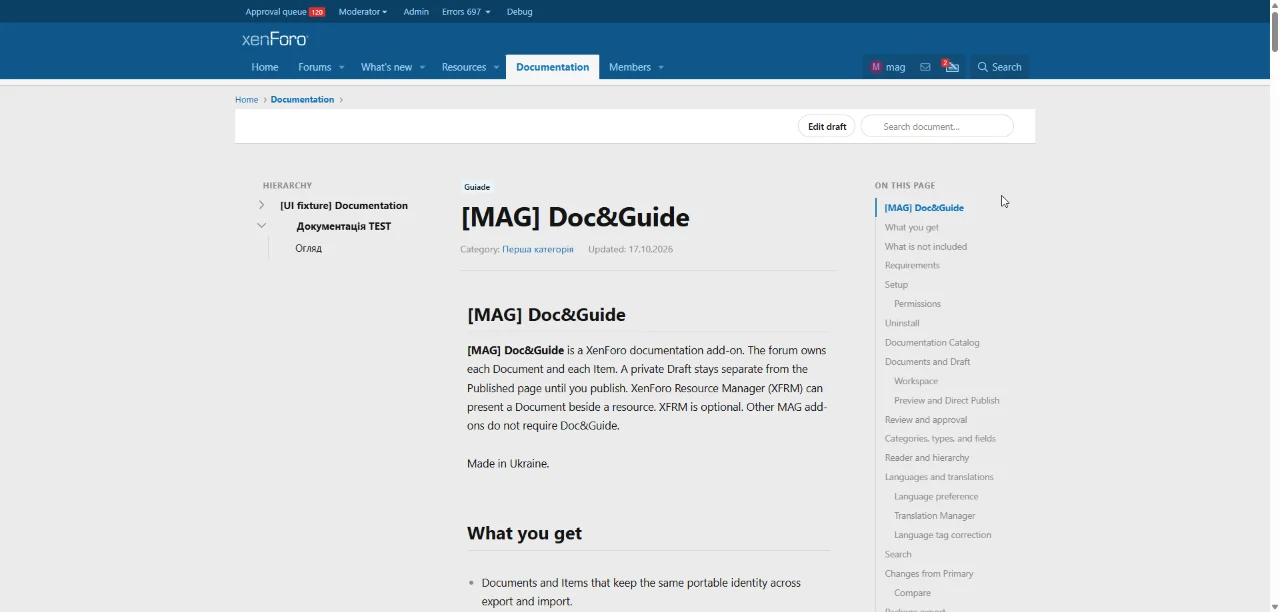Viewport: 1280px width, 612px height.
Task: Click the Home breadcrumb link
Action: pyautogui.click(x=246, y=100)
